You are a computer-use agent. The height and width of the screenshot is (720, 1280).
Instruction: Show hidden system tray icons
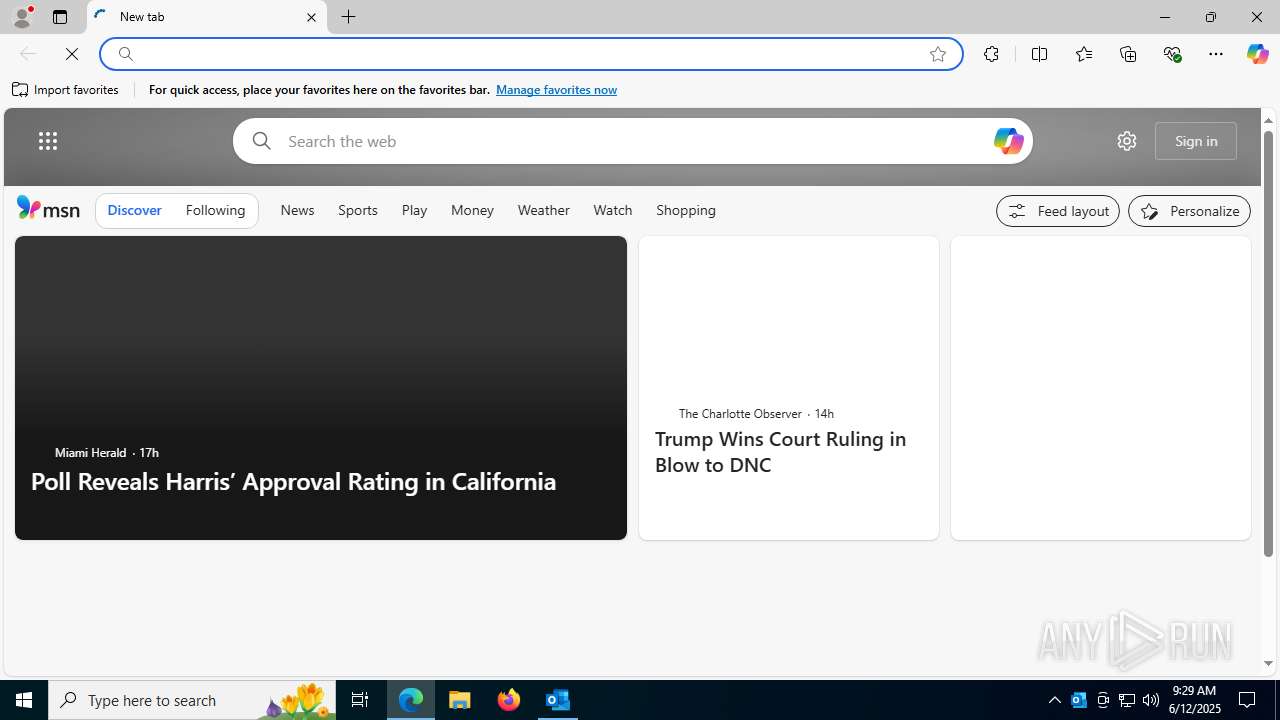click(x=1055, y=700)
